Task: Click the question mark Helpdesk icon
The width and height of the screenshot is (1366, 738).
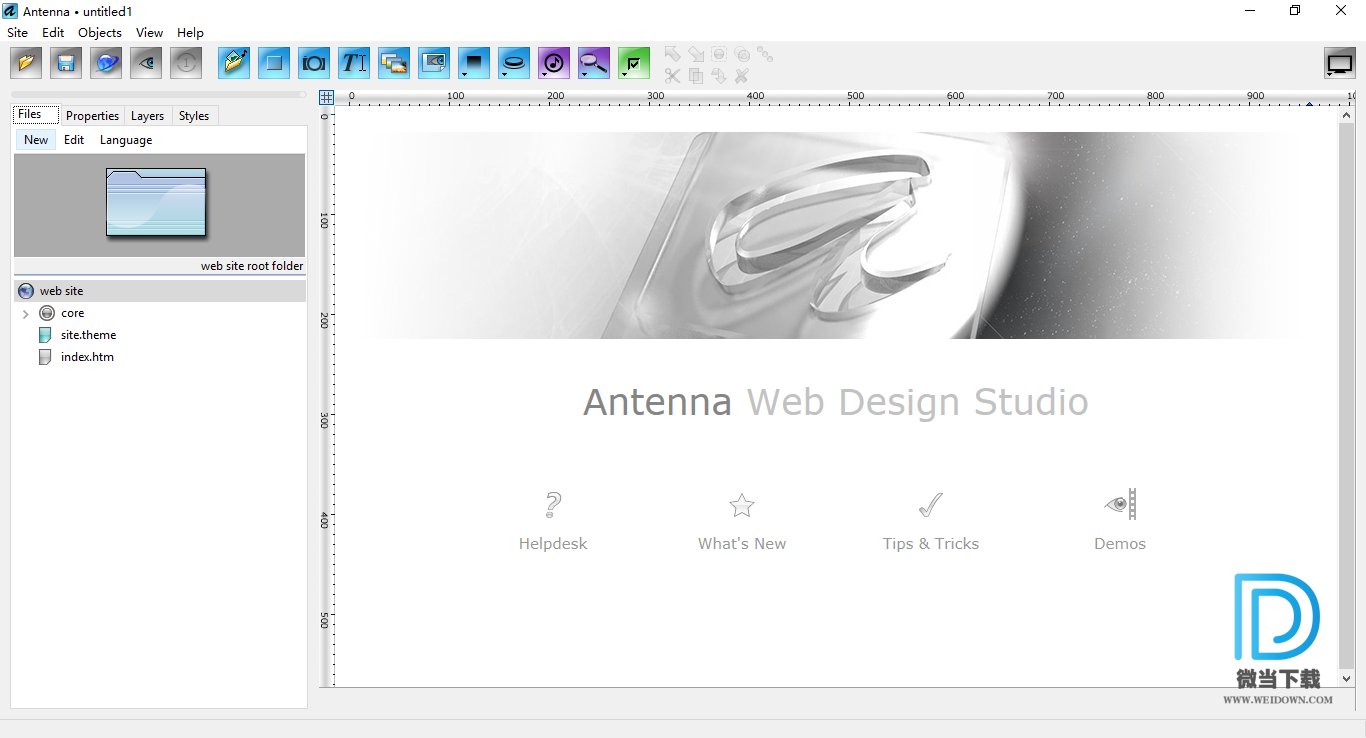Action: (553, 505)
